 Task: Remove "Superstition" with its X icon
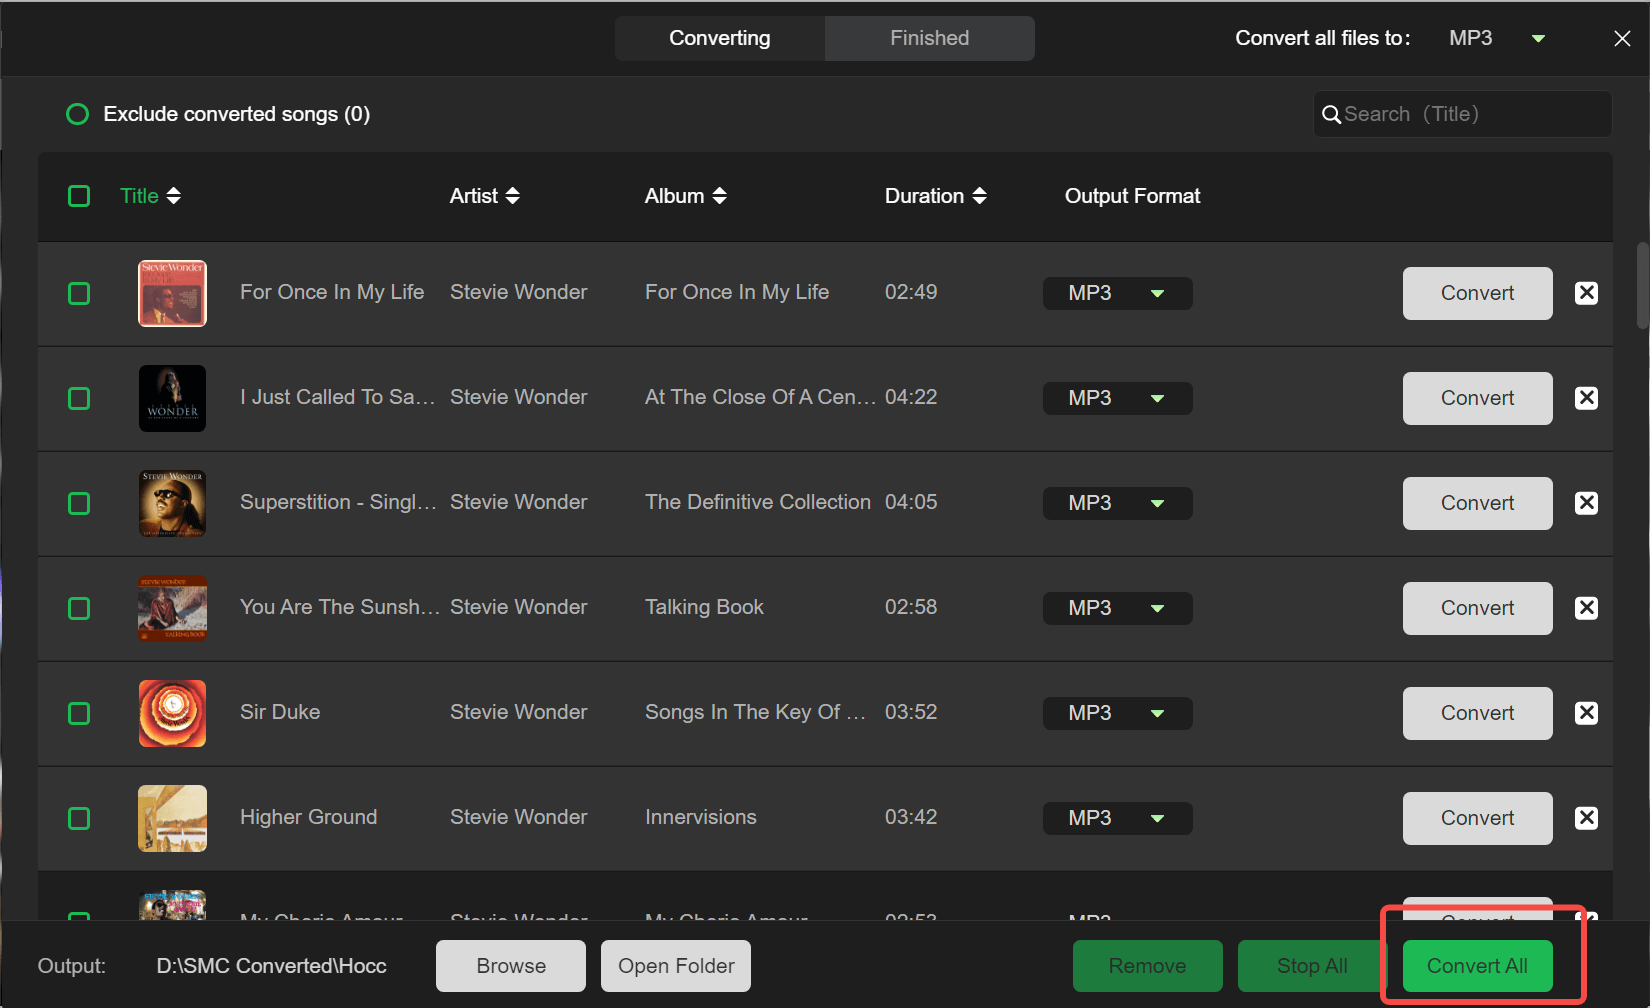pos(1586,502)
